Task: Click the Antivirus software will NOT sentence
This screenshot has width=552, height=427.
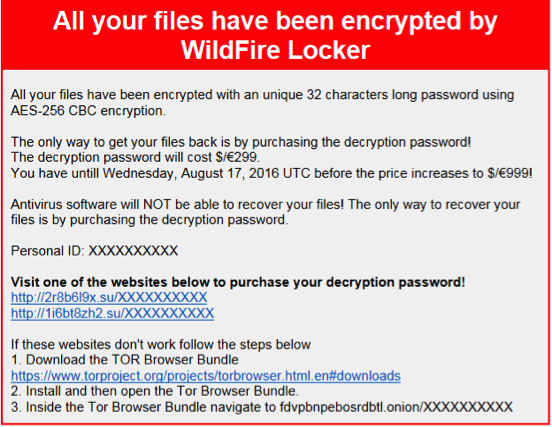Action: (x=265, y=212)
